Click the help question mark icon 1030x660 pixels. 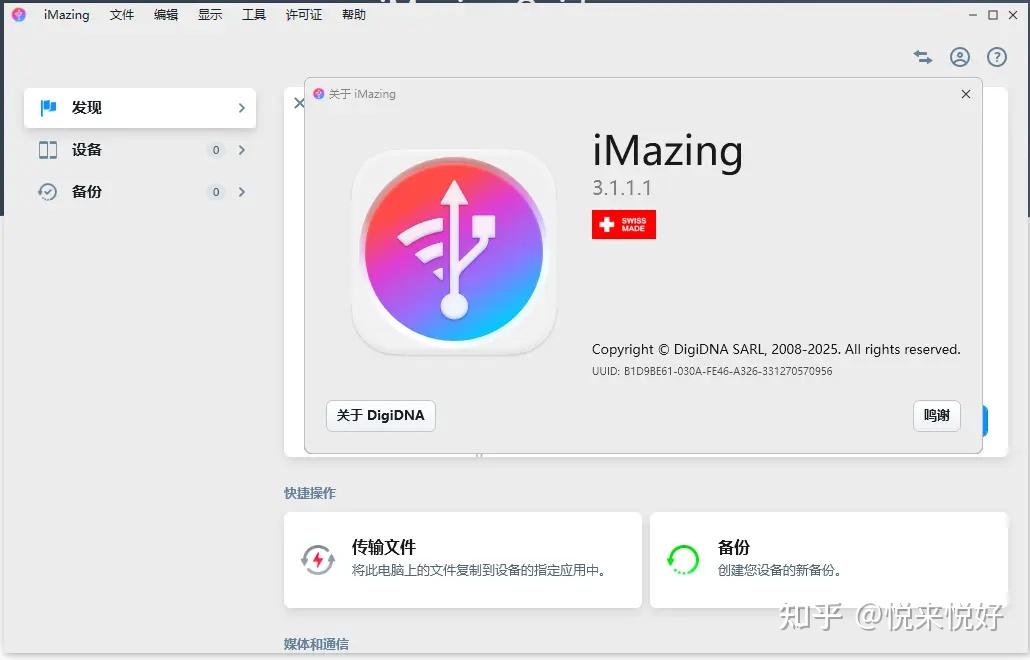pyautogui.click(x=996, y=57)
